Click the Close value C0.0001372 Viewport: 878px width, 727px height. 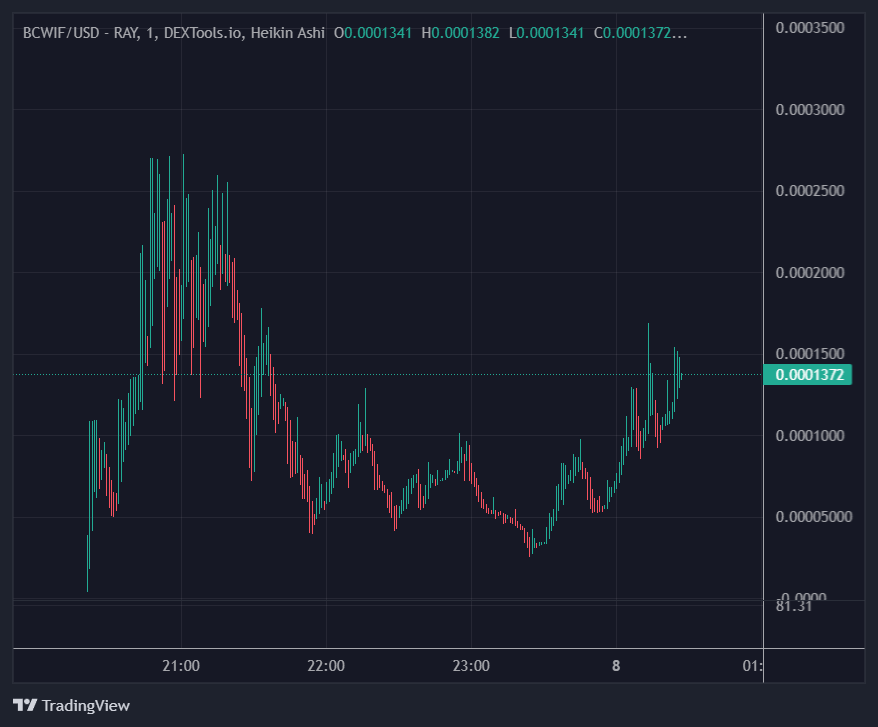pyautogui.click(x=640, y=33)
